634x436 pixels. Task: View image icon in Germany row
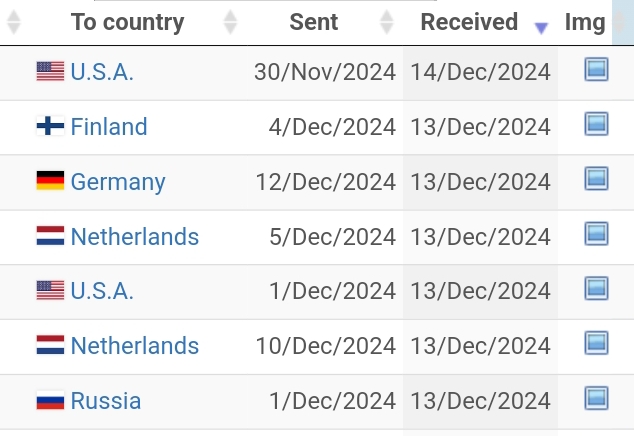pos(596,178)
